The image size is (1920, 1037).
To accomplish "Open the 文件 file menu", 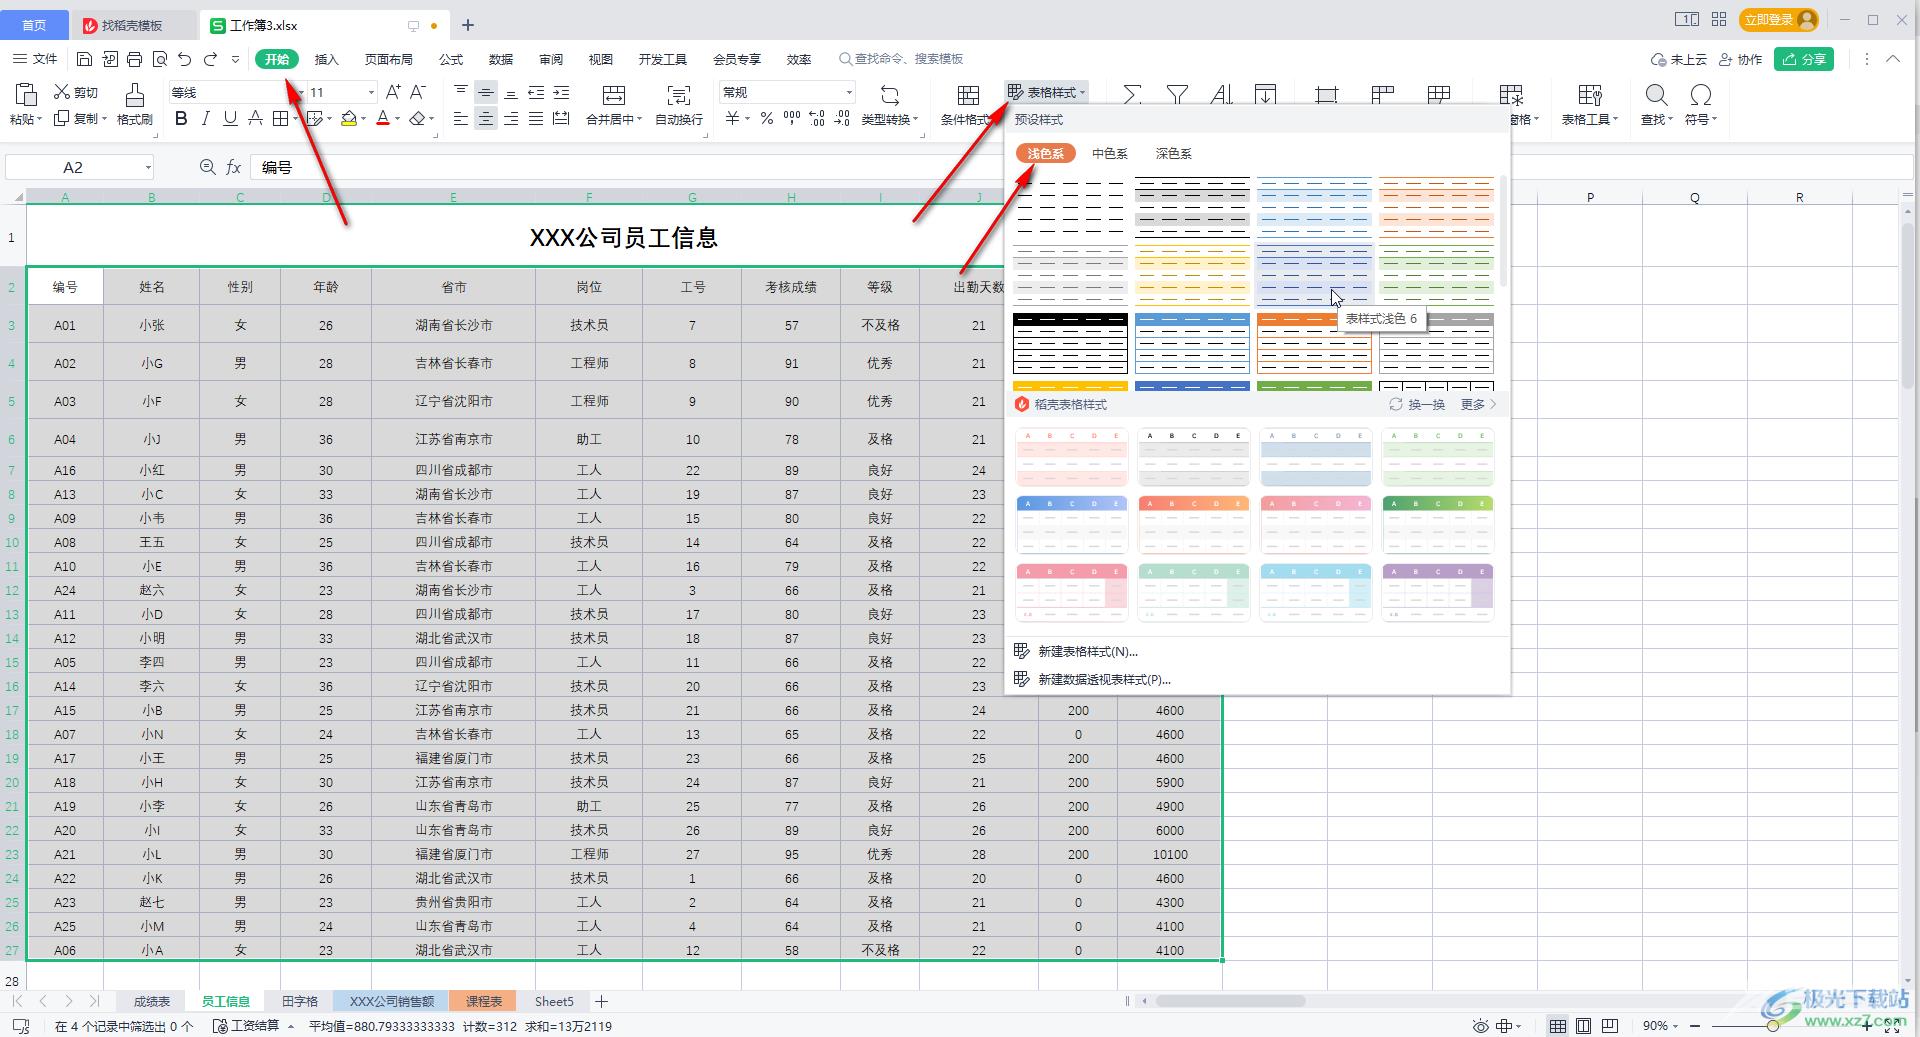I will [x=36, y=59].
